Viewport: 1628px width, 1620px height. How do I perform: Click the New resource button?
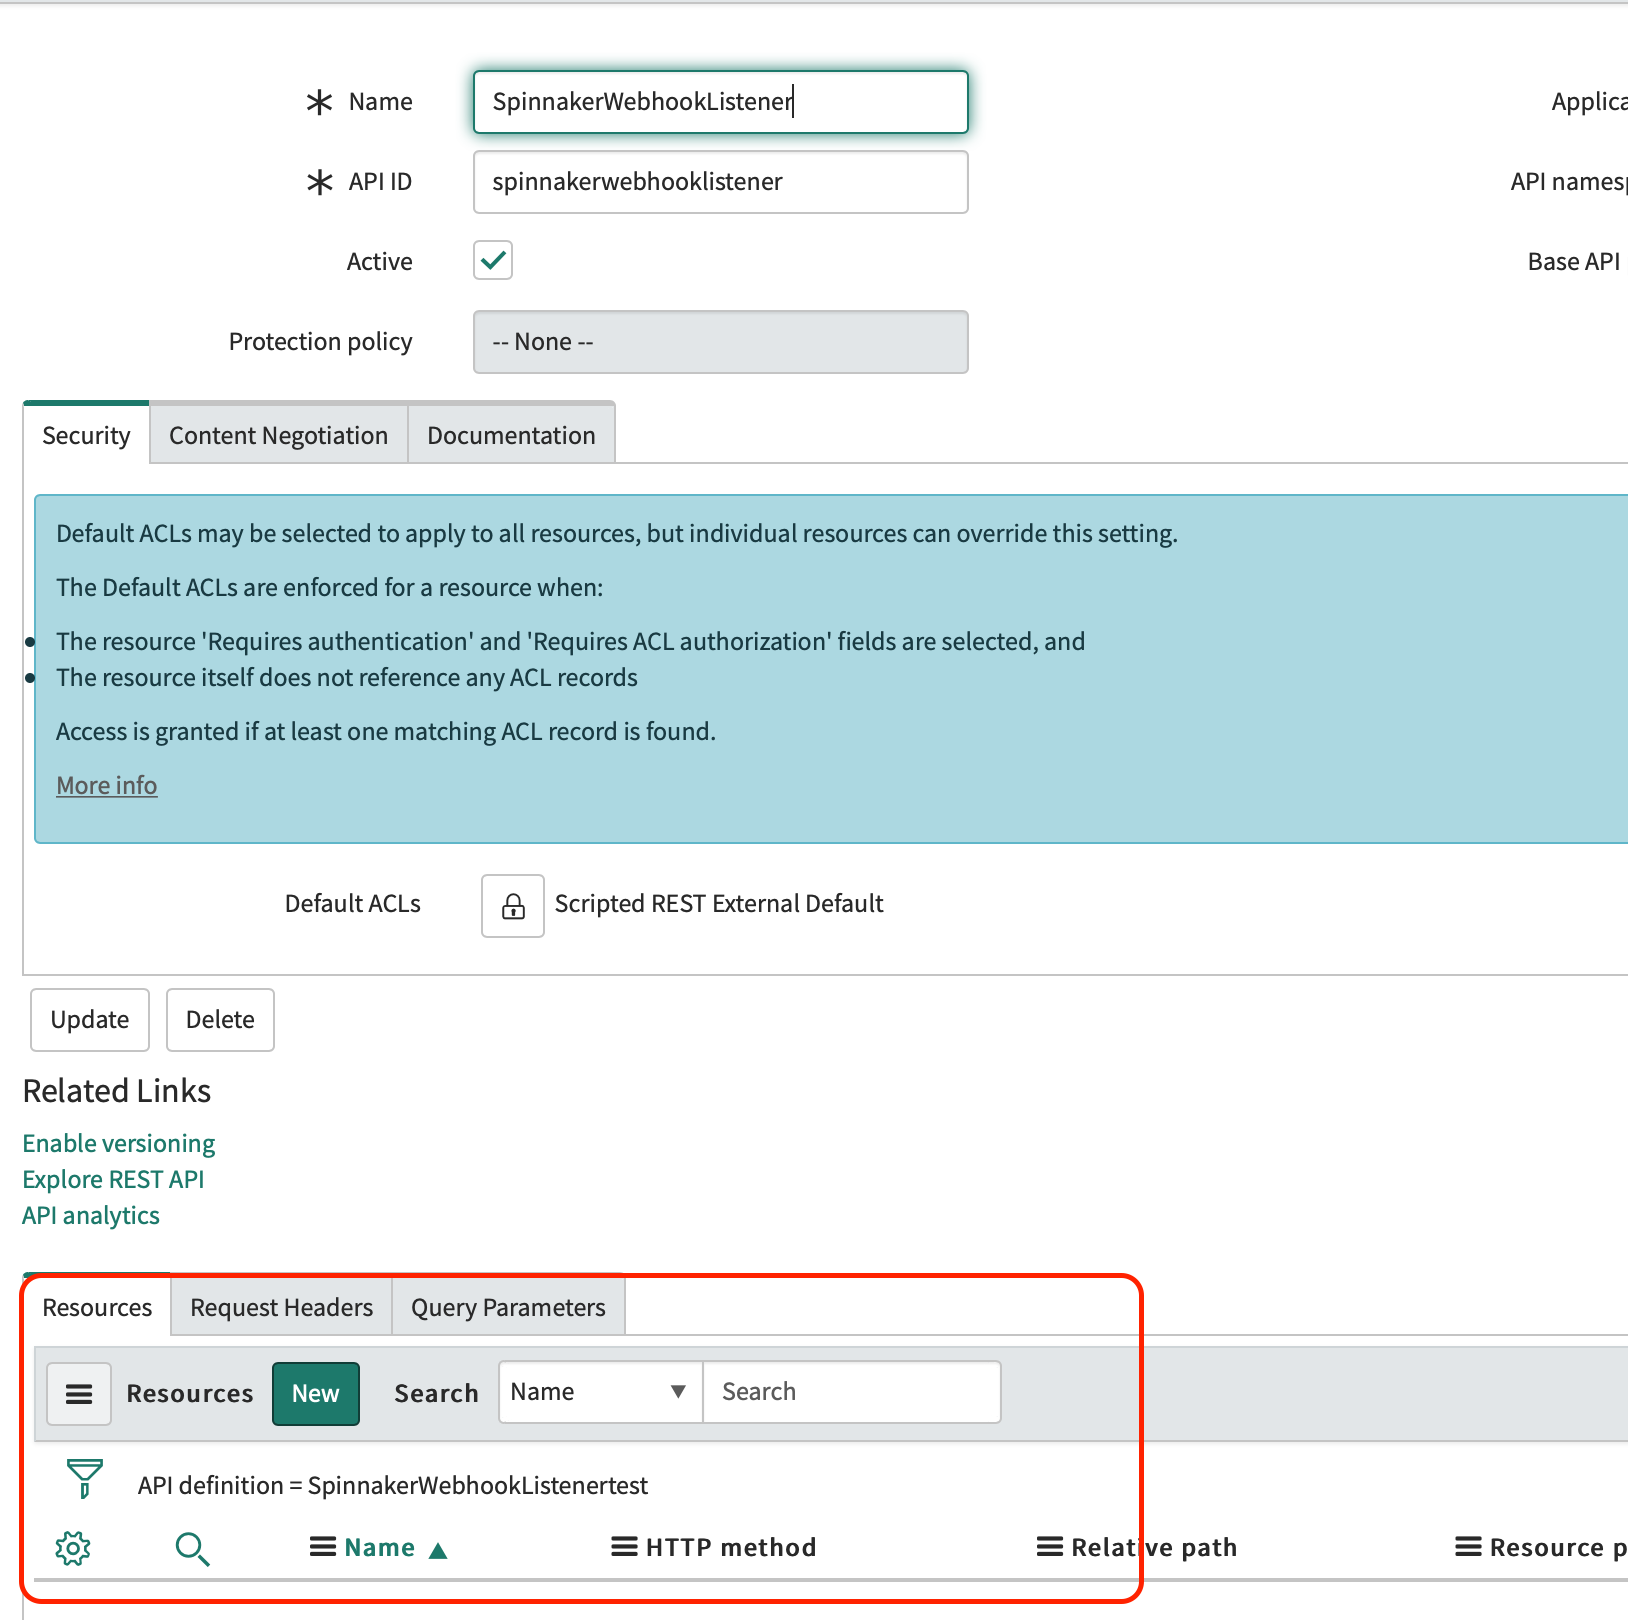tap(315, 1394)
